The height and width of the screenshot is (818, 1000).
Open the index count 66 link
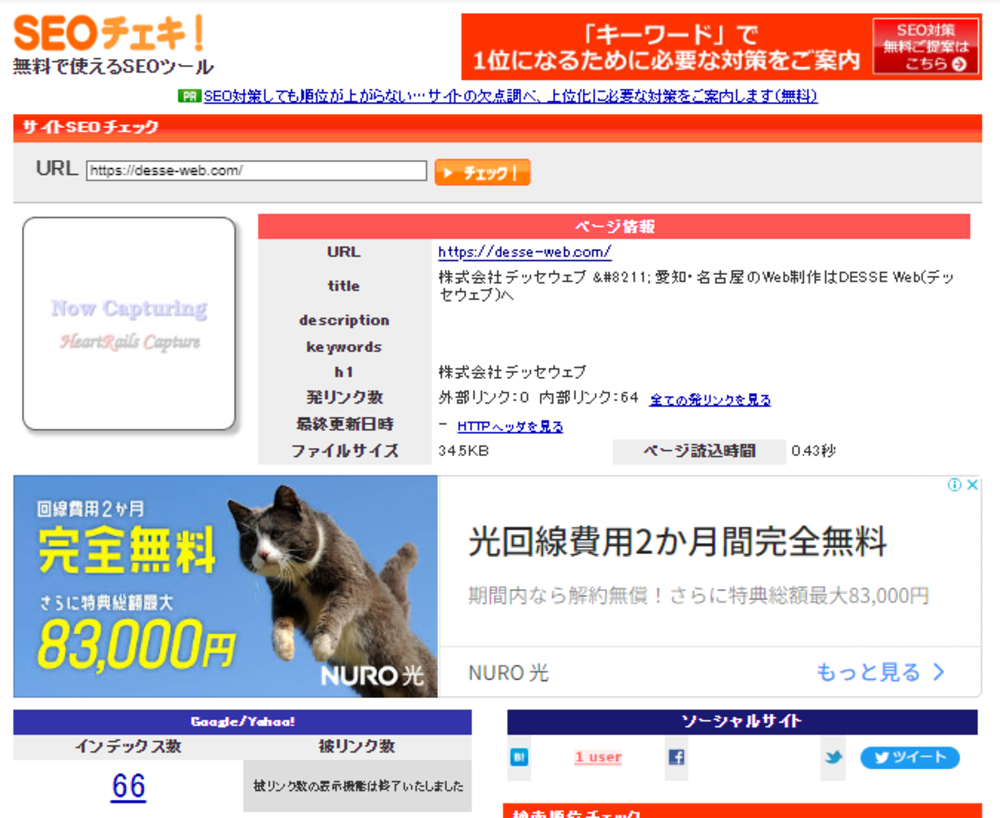tap(129, 786)
